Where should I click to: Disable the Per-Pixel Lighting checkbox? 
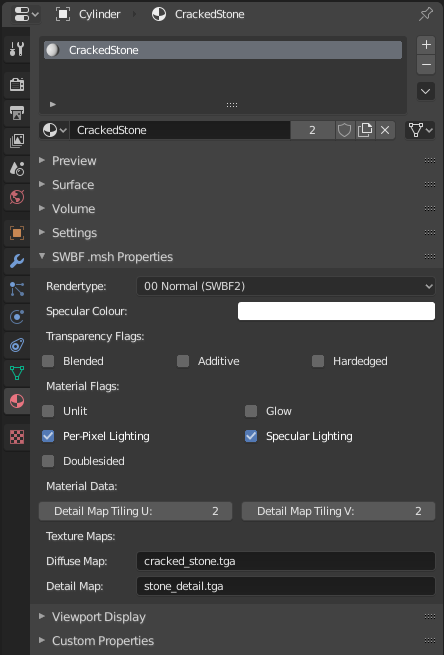(x=48, y=436)
